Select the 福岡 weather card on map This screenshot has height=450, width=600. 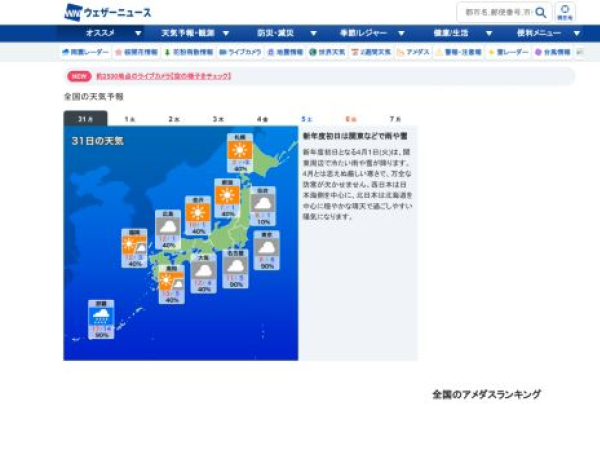134,248
